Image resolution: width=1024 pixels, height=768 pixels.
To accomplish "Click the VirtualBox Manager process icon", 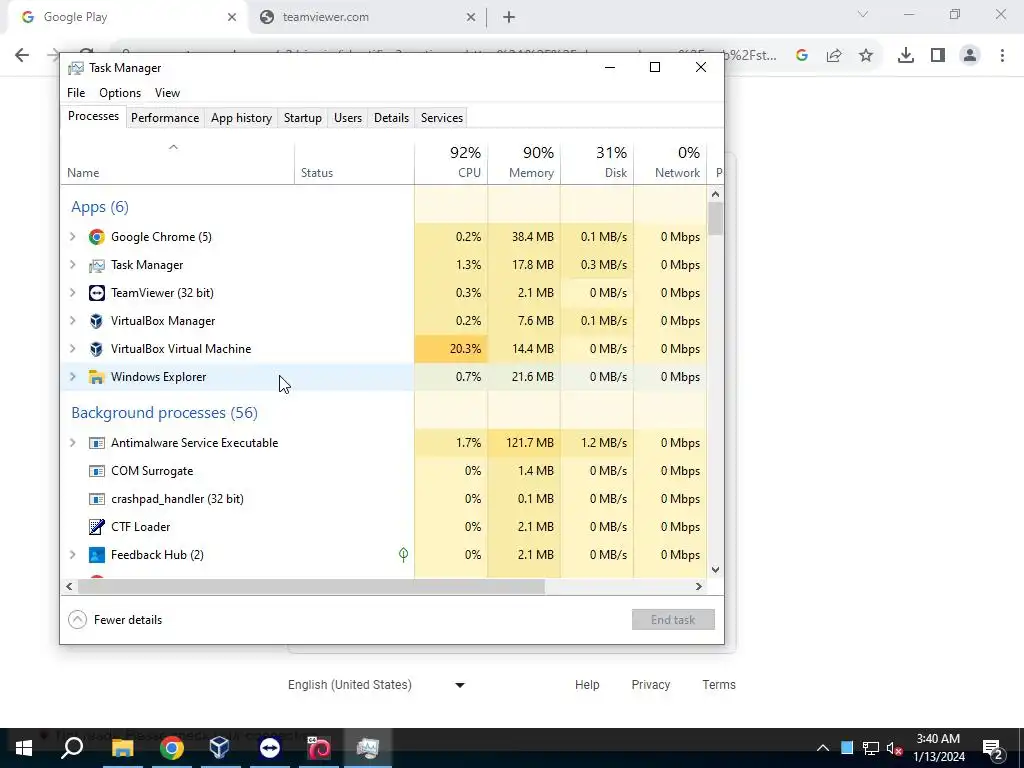I will coord(97,321).
